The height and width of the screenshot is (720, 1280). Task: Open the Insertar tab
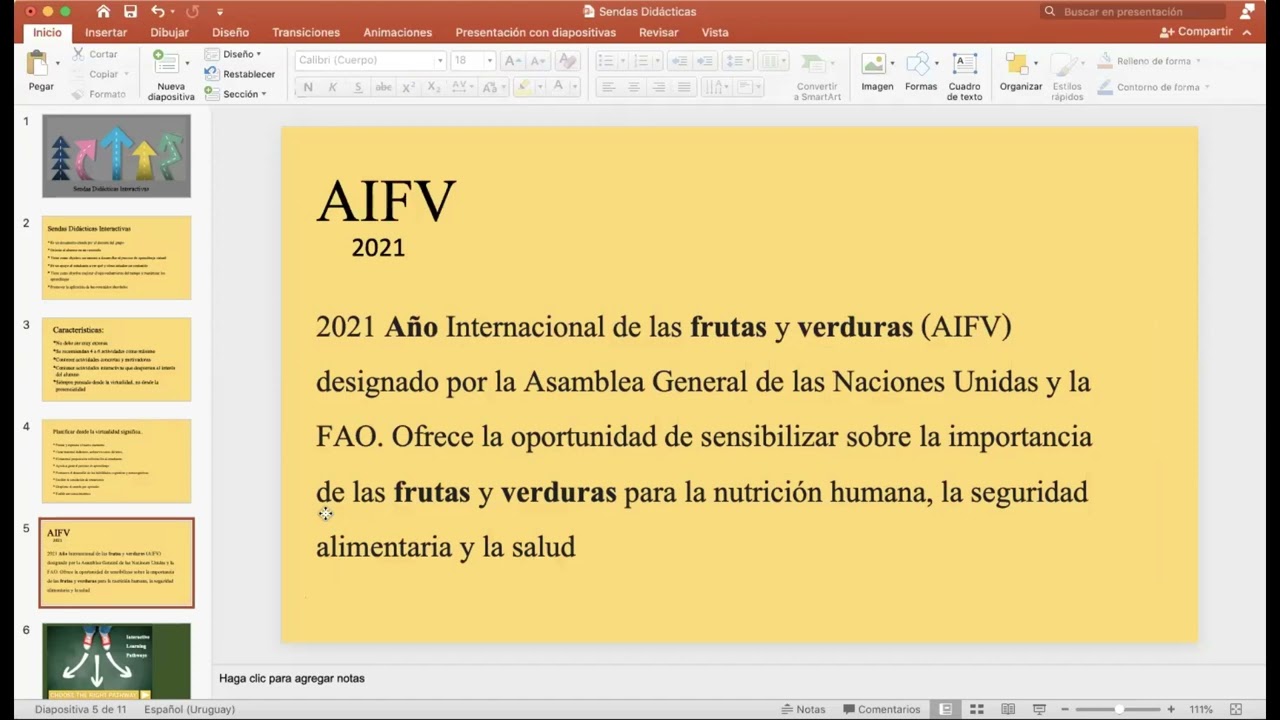(106, 32)
